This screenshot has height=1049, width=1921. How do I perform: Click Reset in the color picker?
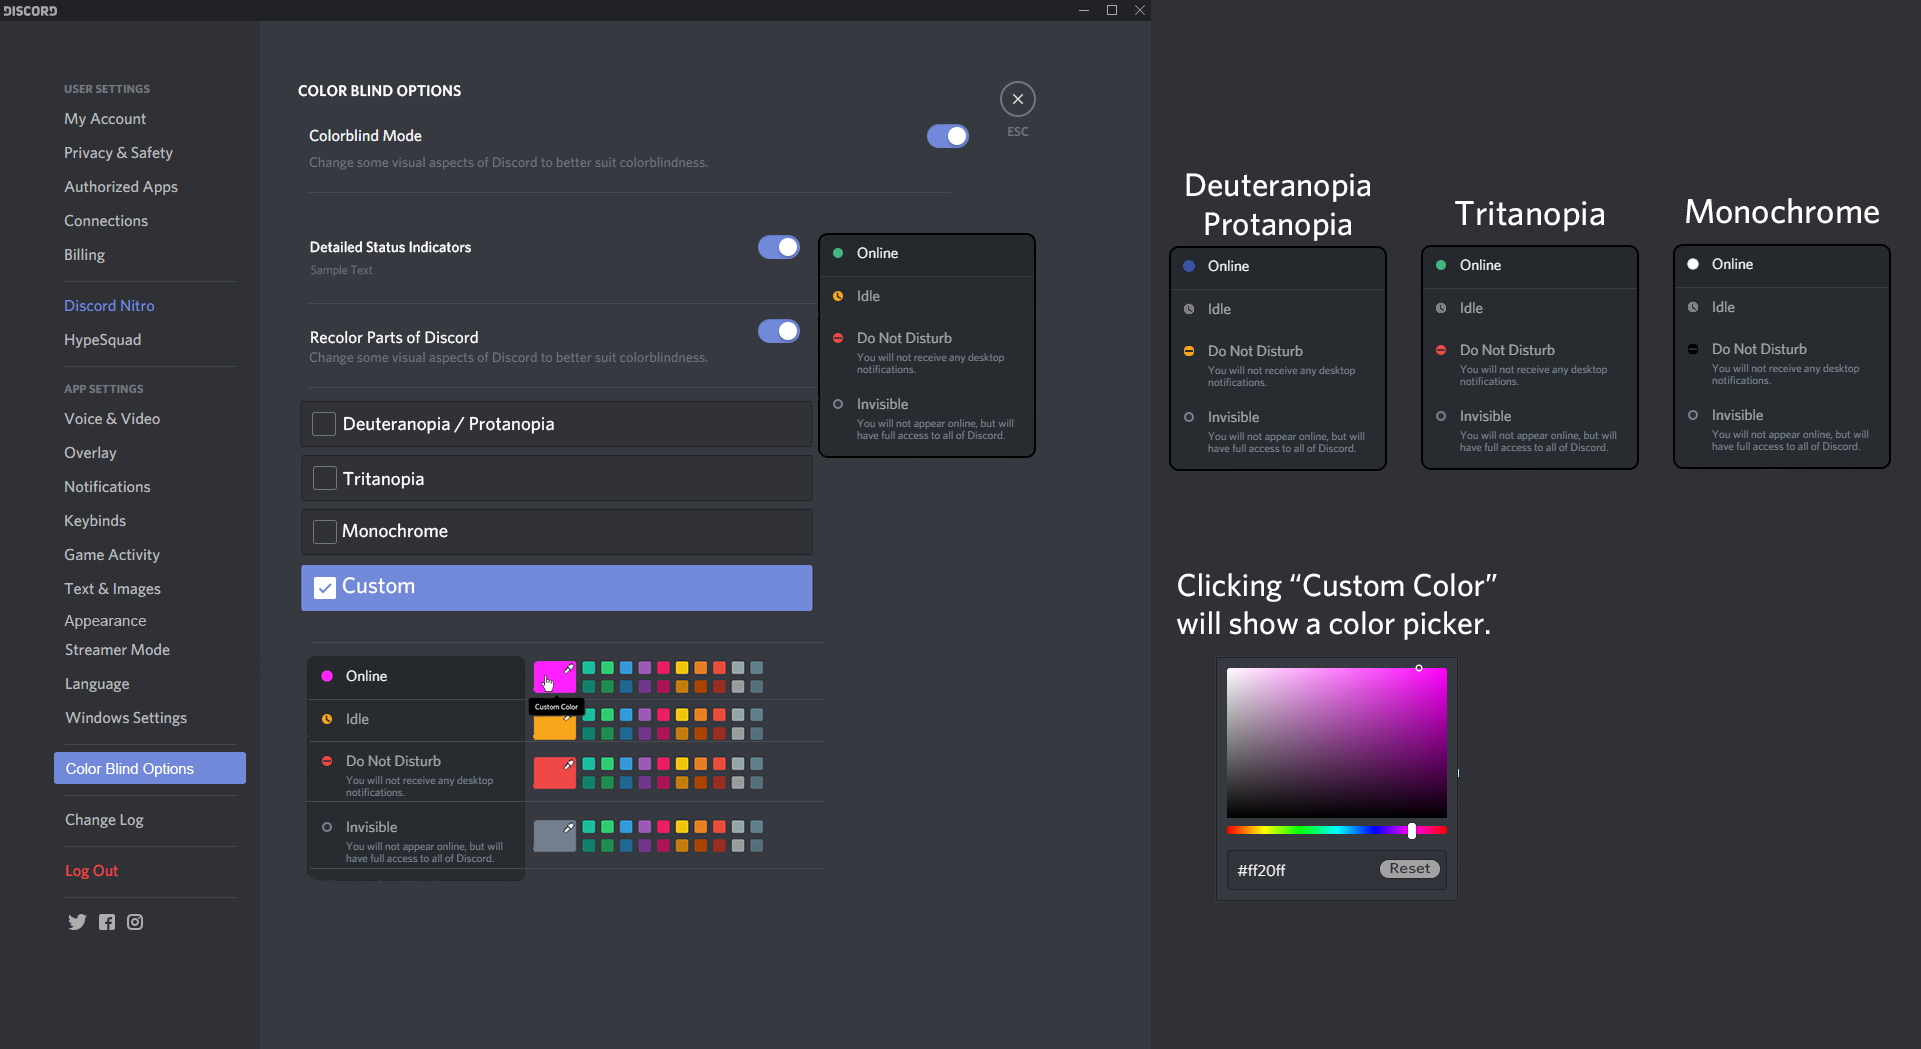pyautogui.click(x=1410, y=869)
